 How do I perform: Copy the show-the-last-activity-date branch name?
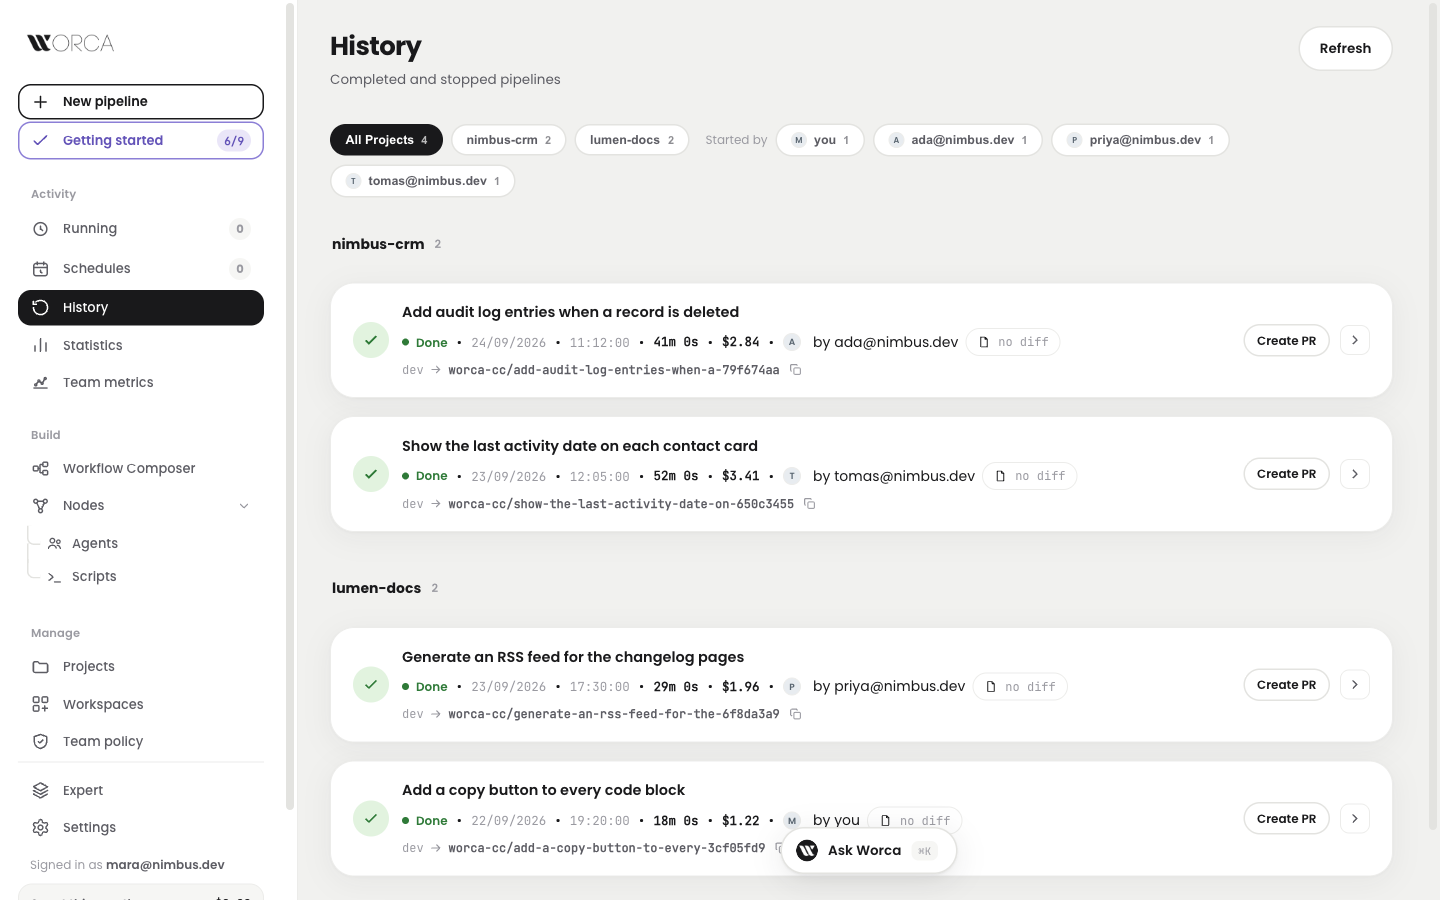click(x=810, y=504)
